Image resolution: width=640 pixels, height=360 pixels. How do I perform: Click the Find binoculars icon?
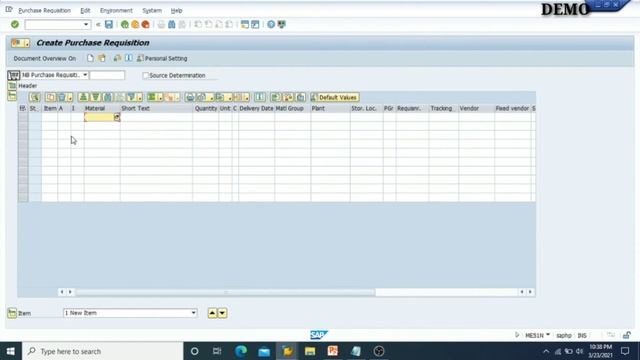(172, 24)
